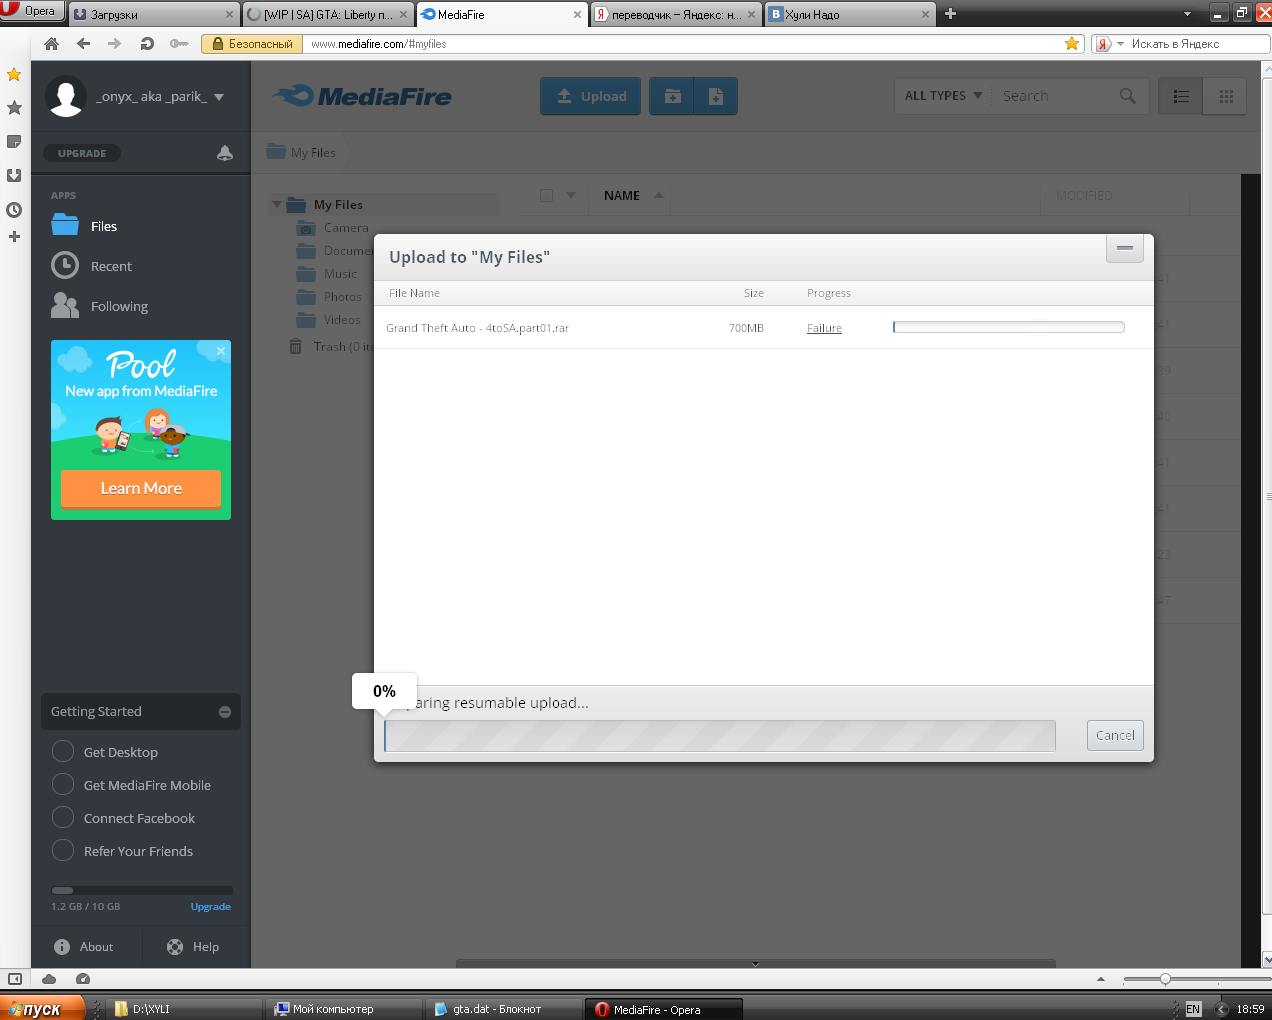Toggle the Connect Facebook circle
1272x1020 pixels.
point(63,818)
